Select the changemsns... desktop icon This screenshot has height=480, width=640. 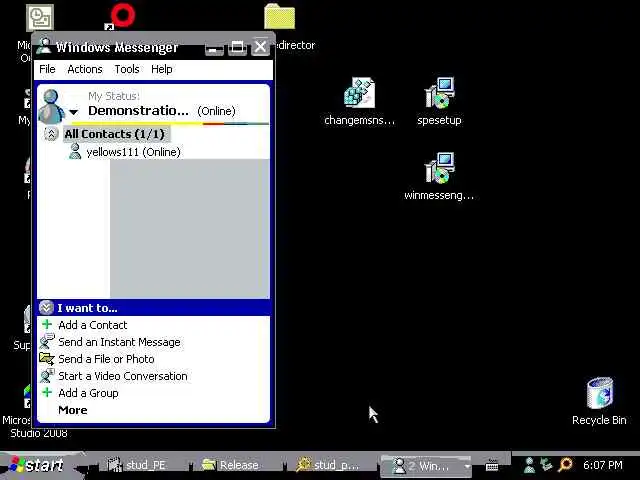click(359, 102)
